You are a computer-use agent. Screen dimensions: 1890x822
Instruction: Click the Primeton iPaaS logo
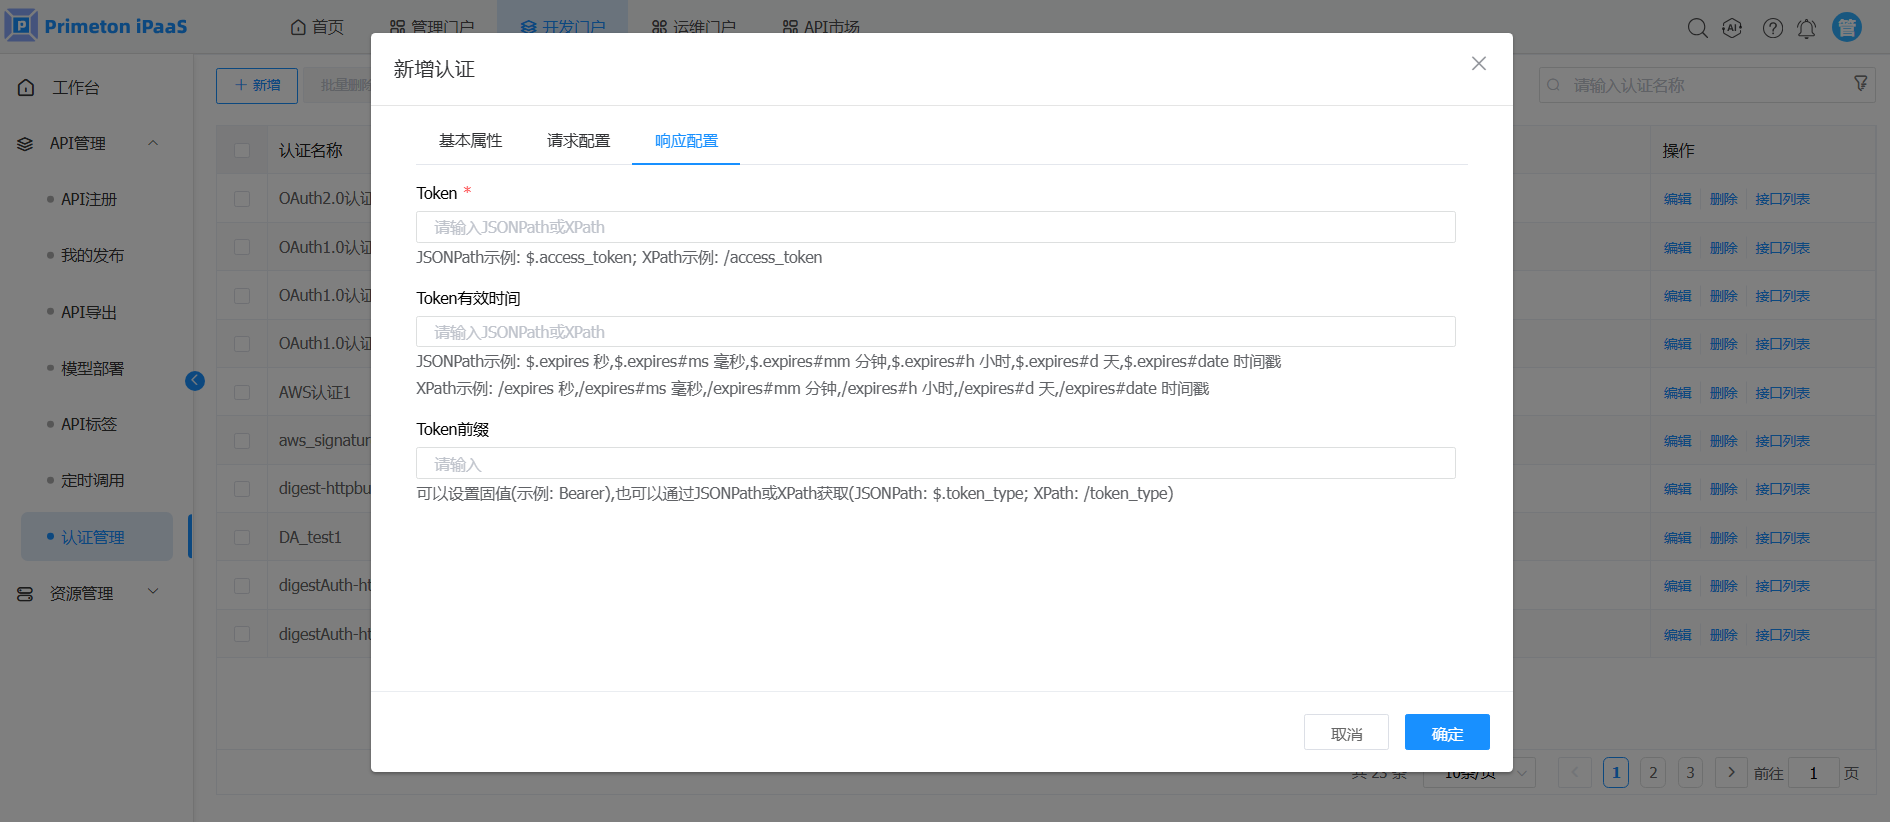97,26
